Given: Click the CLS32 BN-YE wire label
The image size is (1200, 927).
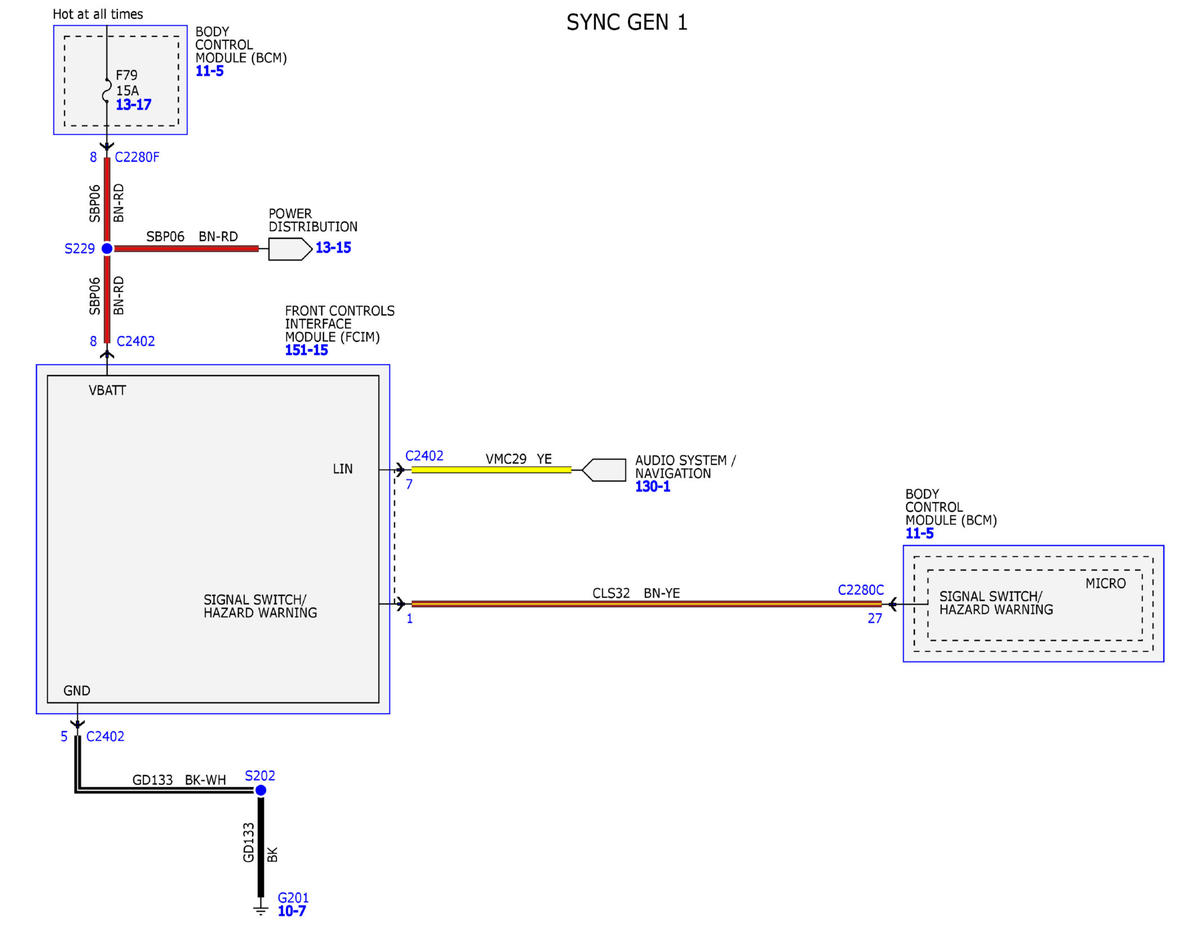Looking at the screenshot, I should 636,593.
